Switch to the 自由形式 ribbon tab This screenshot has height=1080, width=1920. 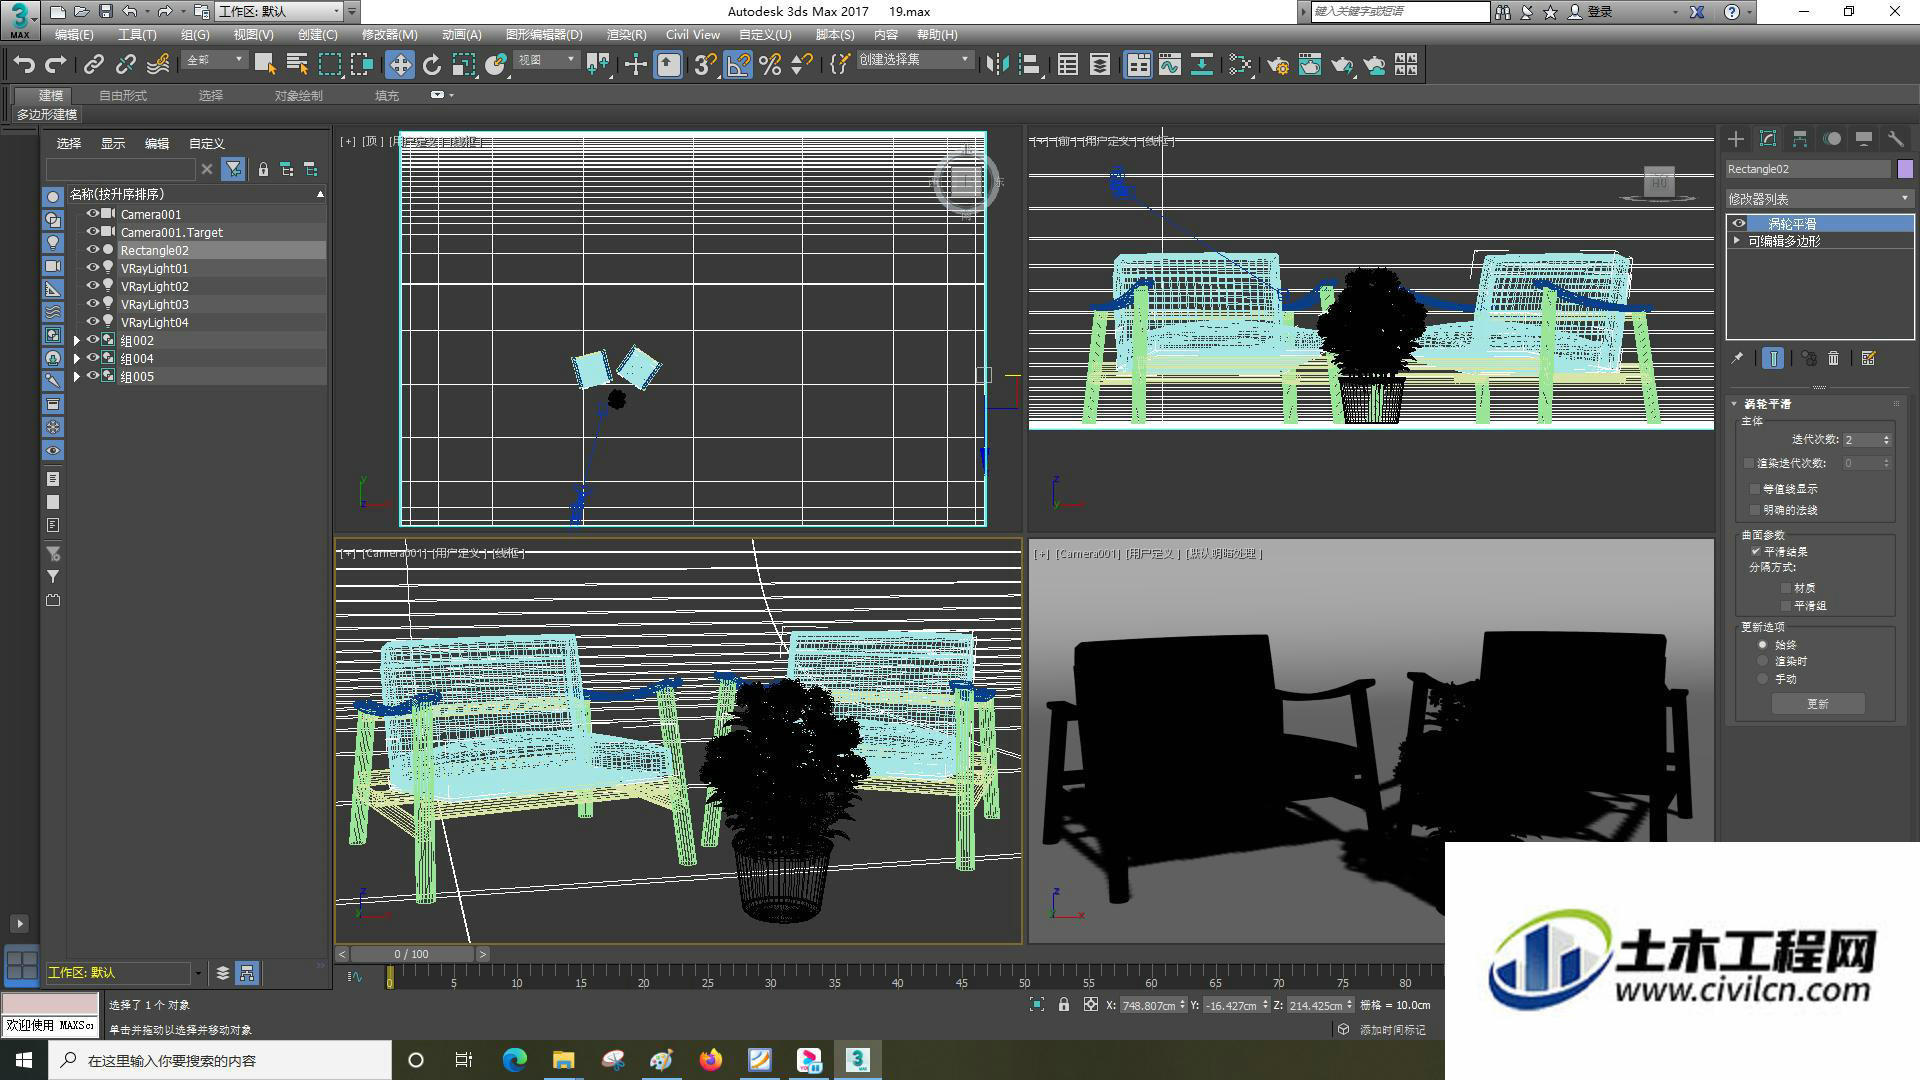[x=123, y=96]
